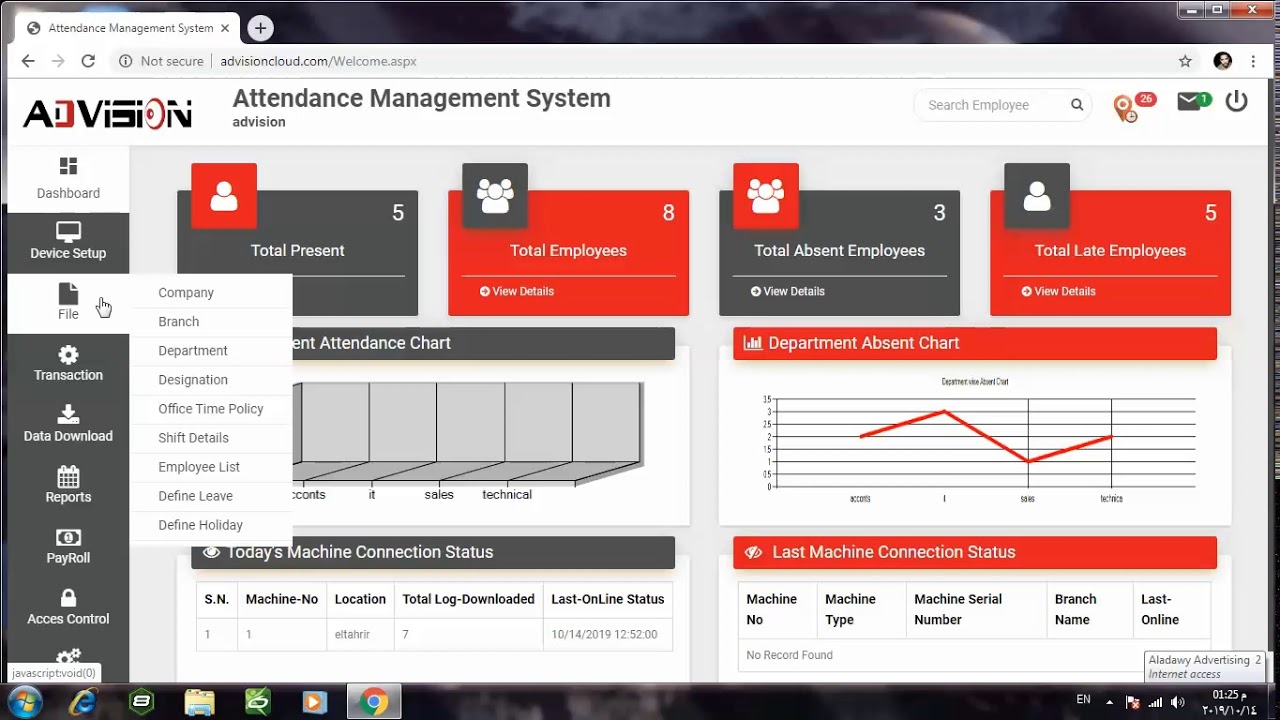
Task: Open the Data Download sidebar item
Action: click(x=68, y=424)
